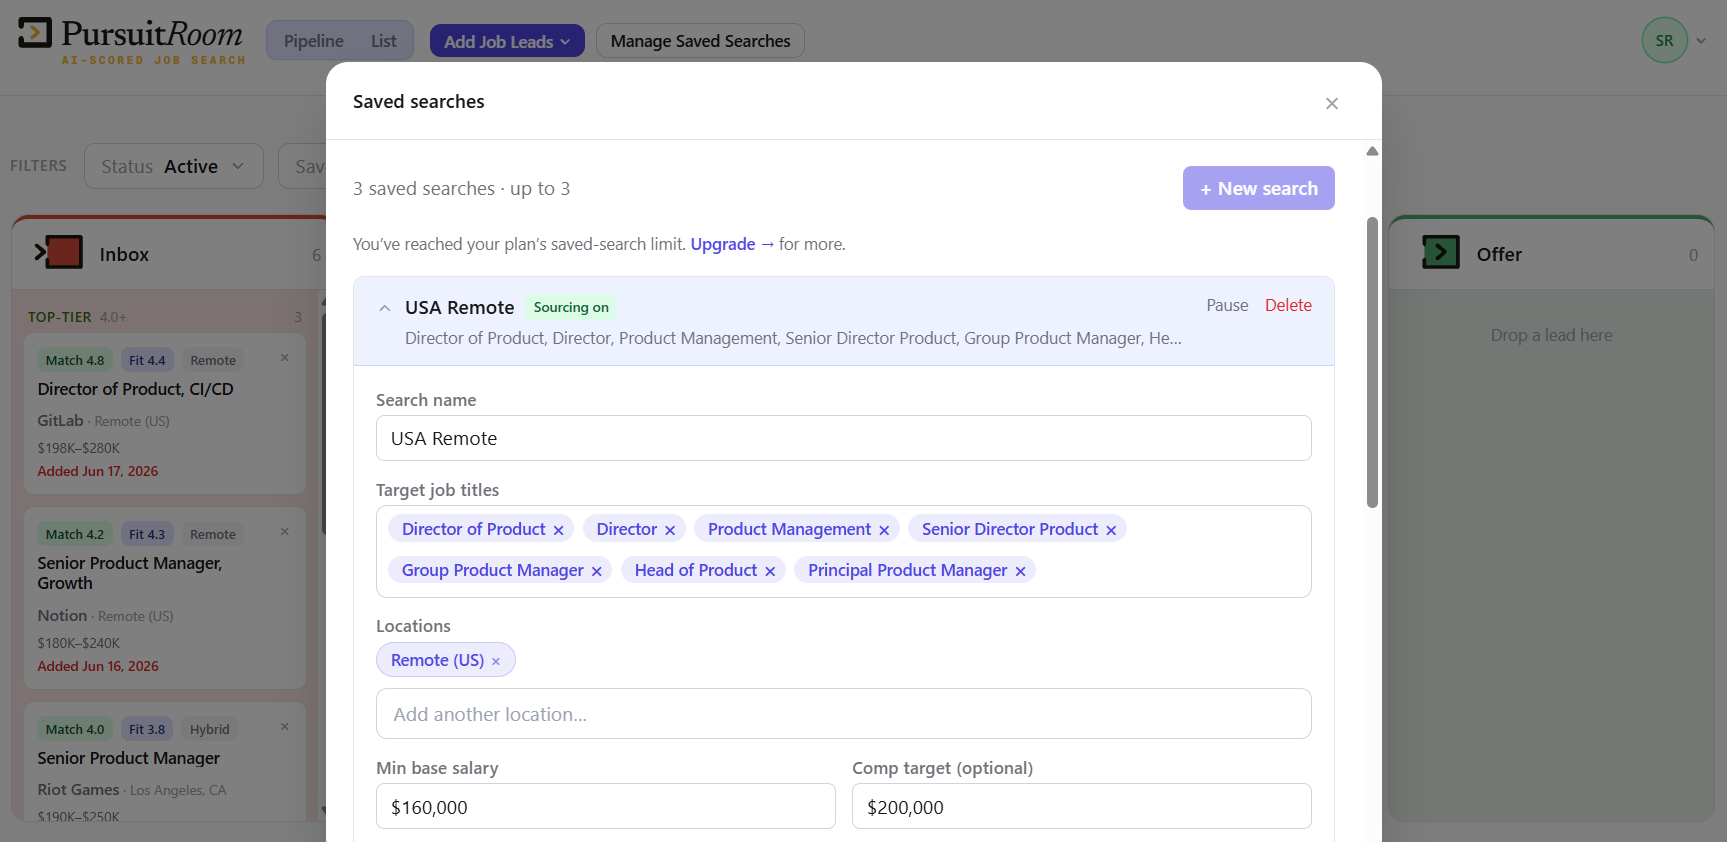The image size is (1727, 842).
Task: Open the Status Active filter dropdown
Action: pyautogui.click(x=174, y=166)
